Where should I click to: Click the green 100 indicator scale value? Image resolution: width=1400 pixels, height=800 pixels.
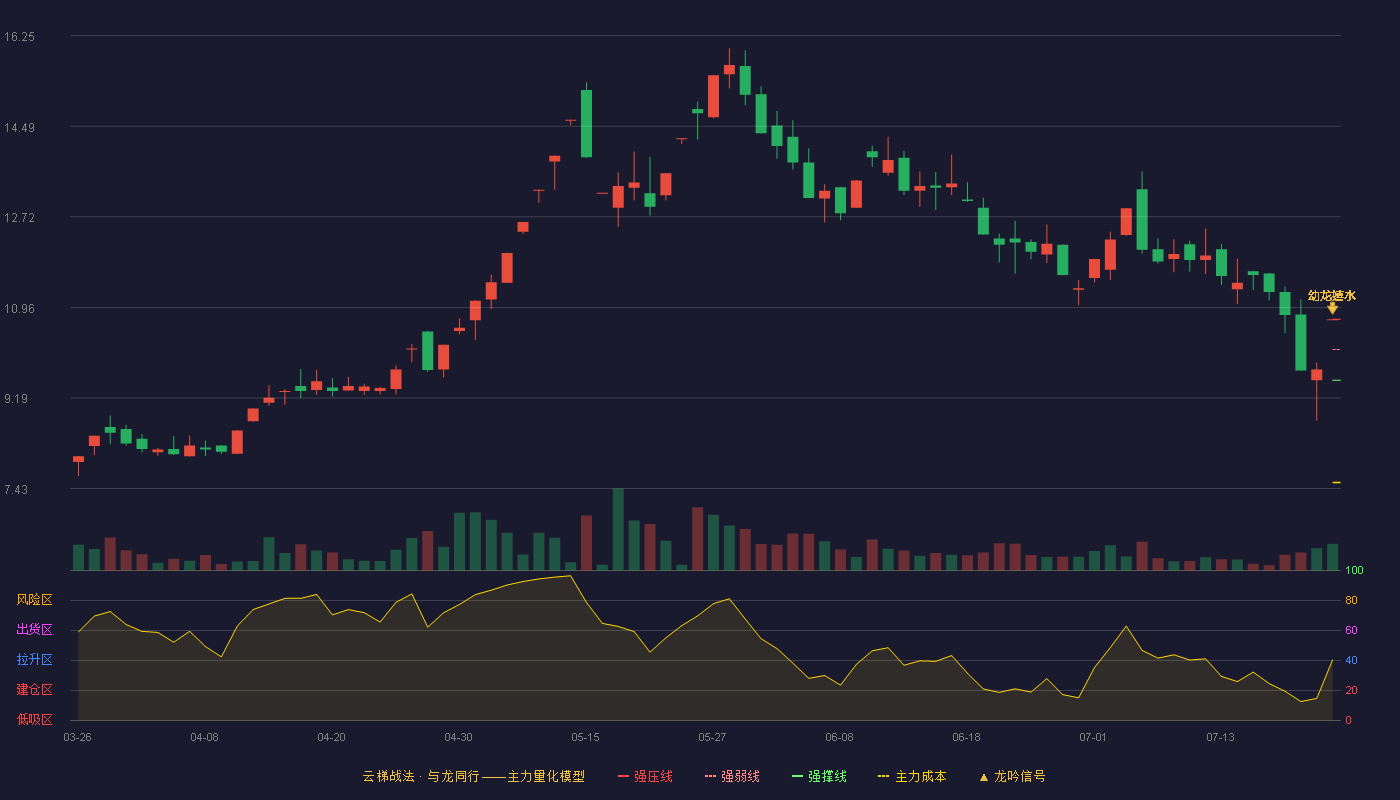coord(1354,571)
